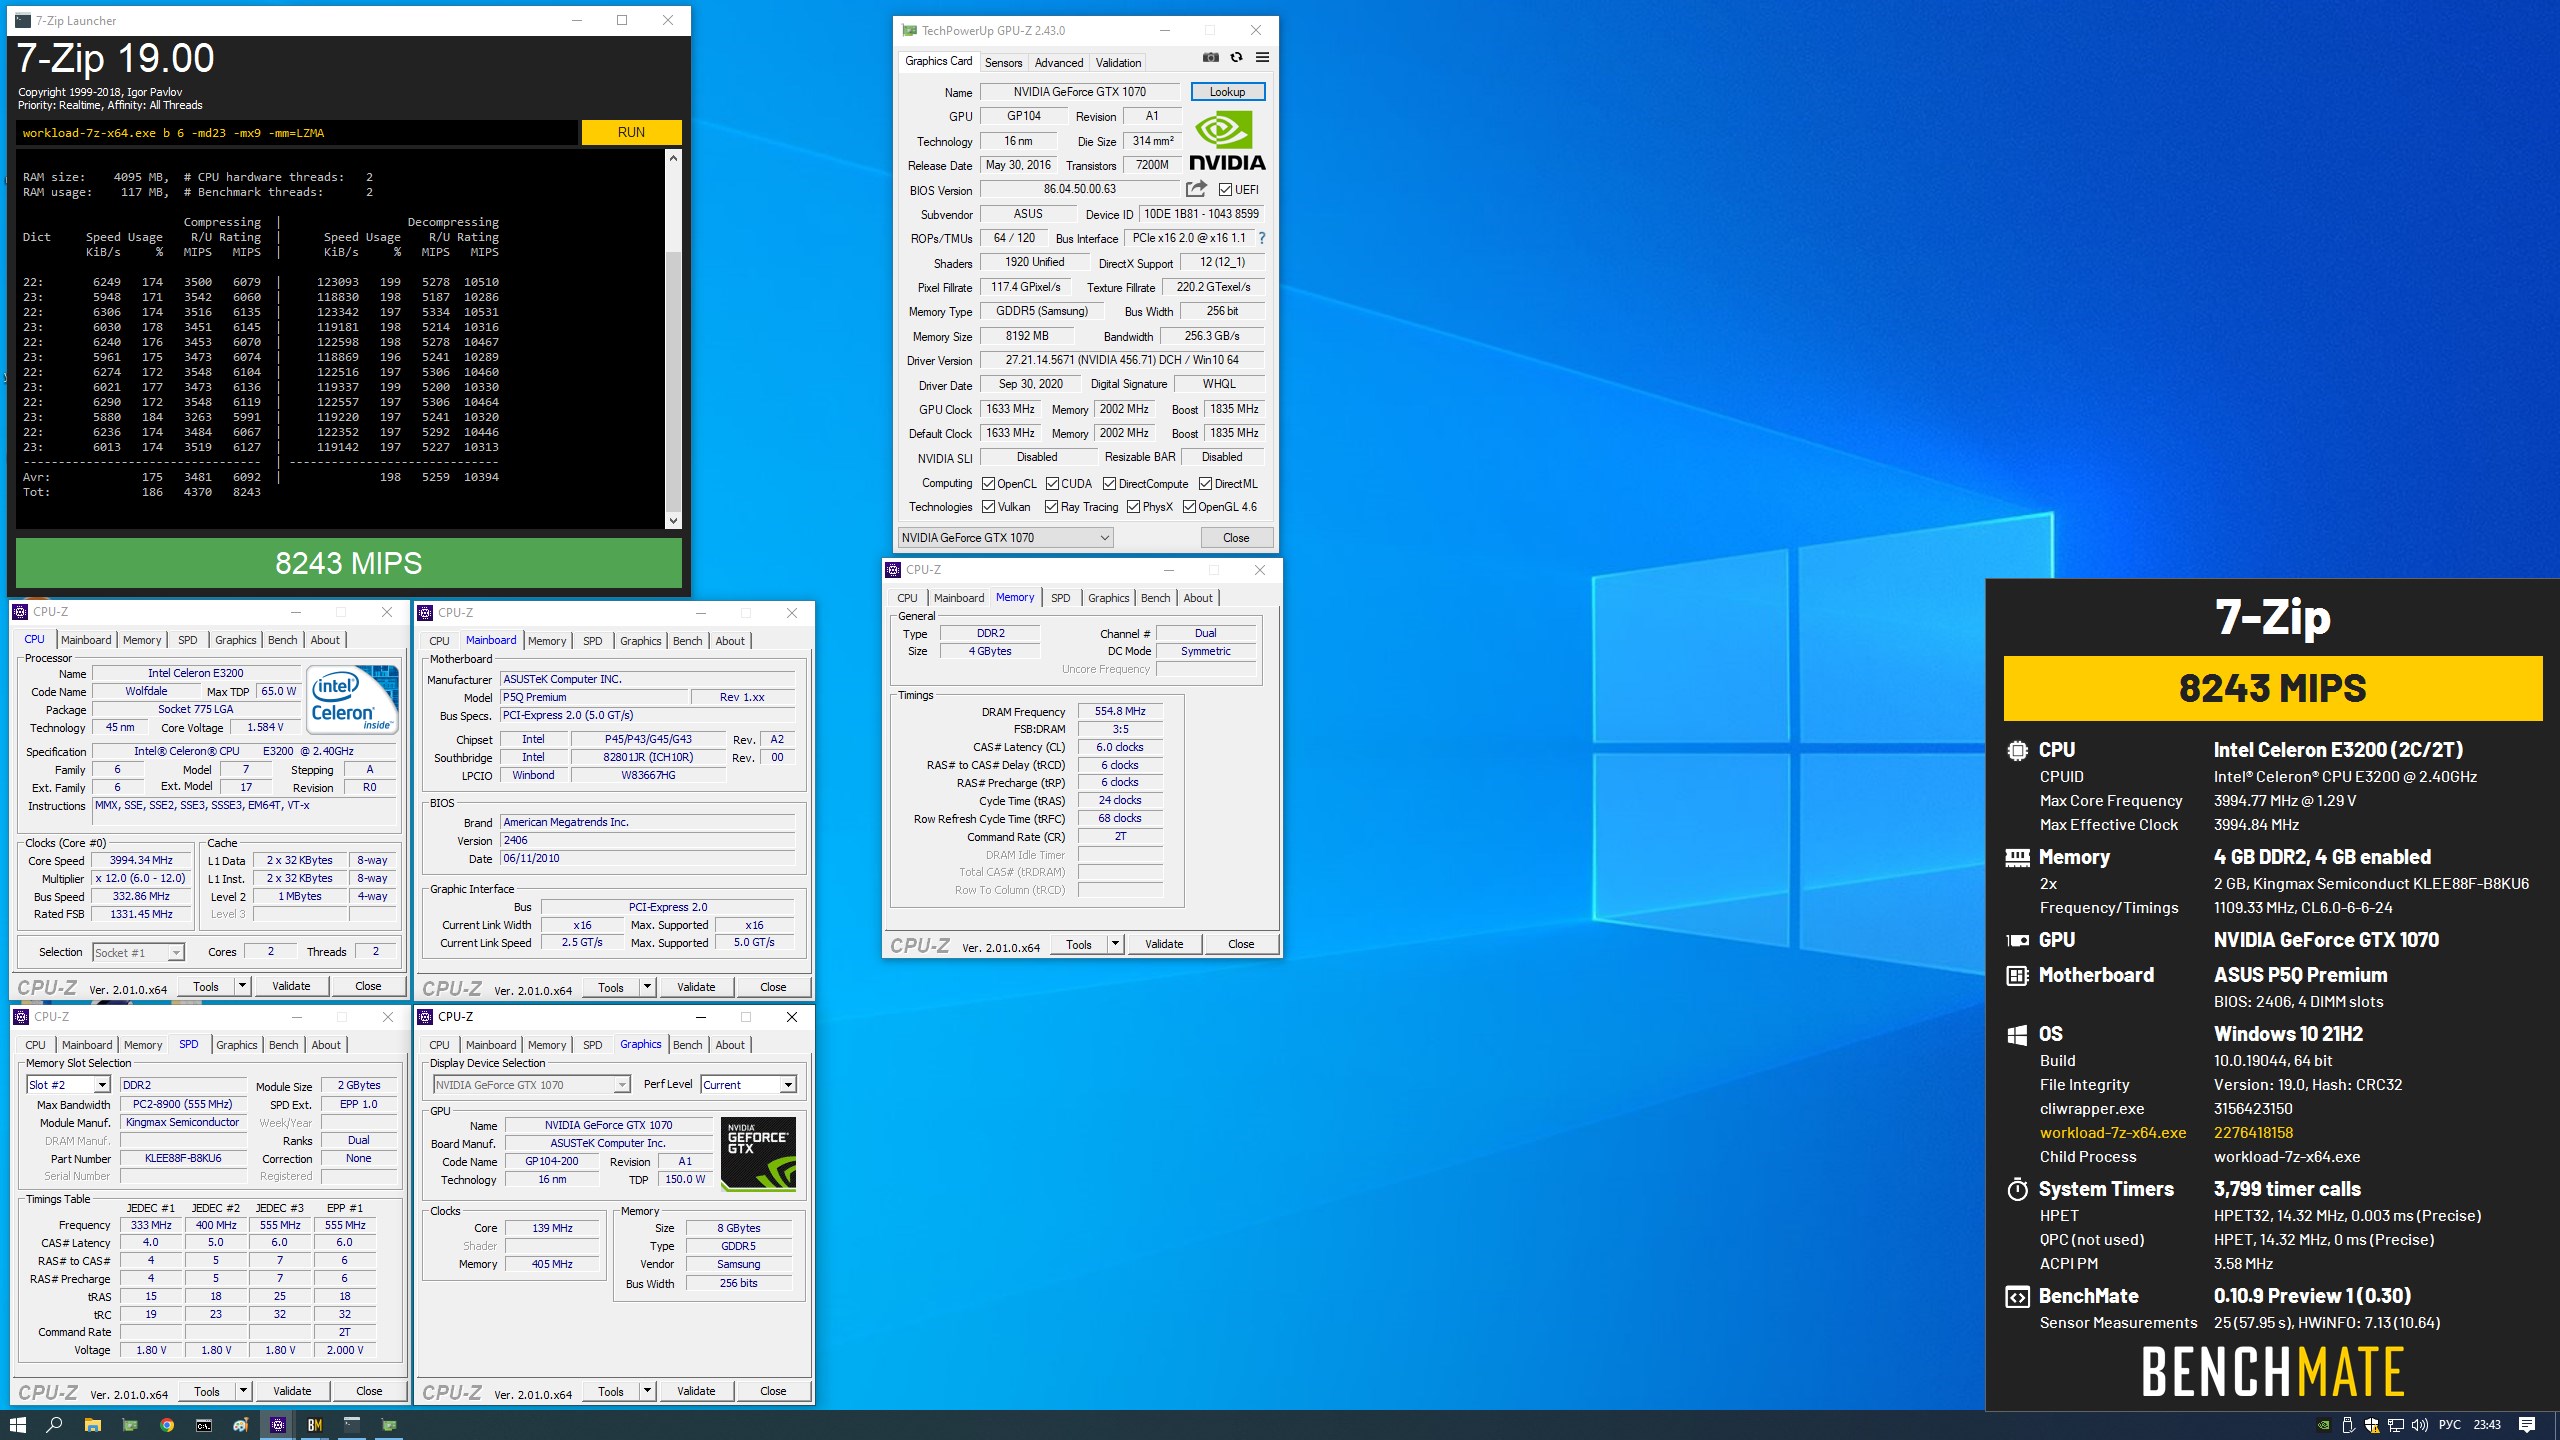Open the volume tray icon

tap(2420, 1425)
